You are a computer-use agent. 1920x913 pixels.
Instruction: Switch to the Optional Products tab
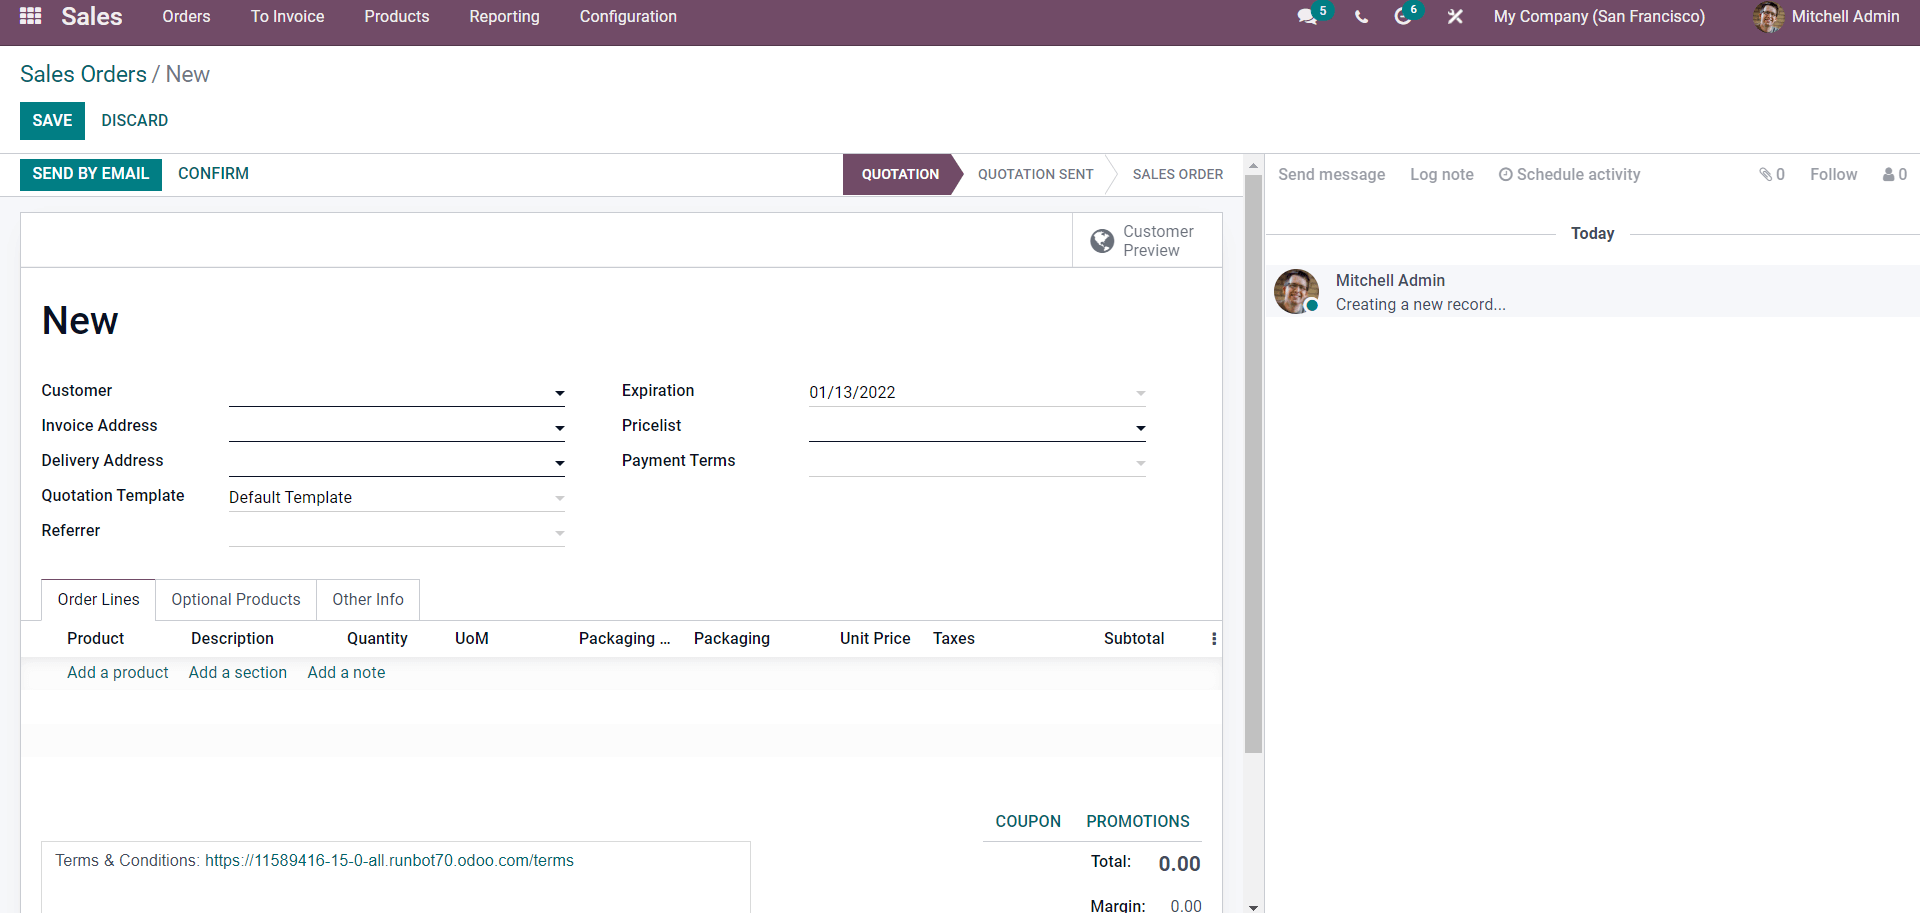pos(236,599)
